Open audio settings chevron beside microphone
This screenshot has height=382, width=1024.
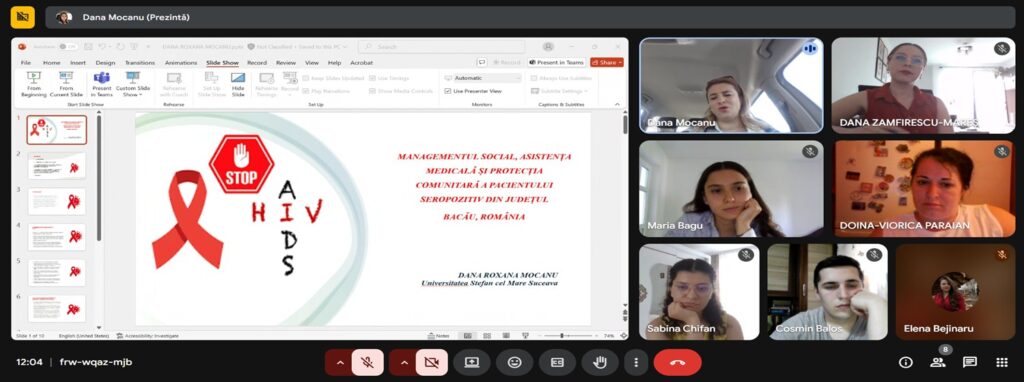[x=340, y=362]
